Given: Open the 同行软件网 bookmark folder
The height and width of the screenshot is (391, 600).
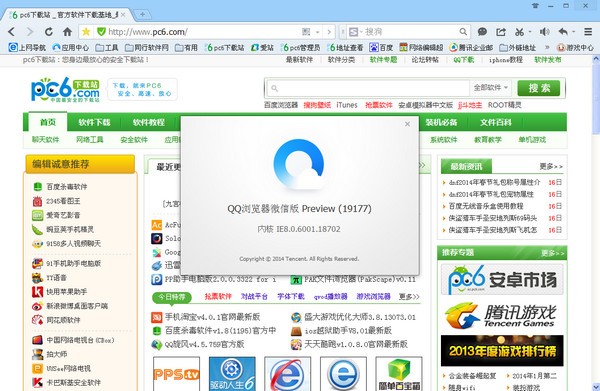Looking at the screenshot, I should [x=147, y=47].
